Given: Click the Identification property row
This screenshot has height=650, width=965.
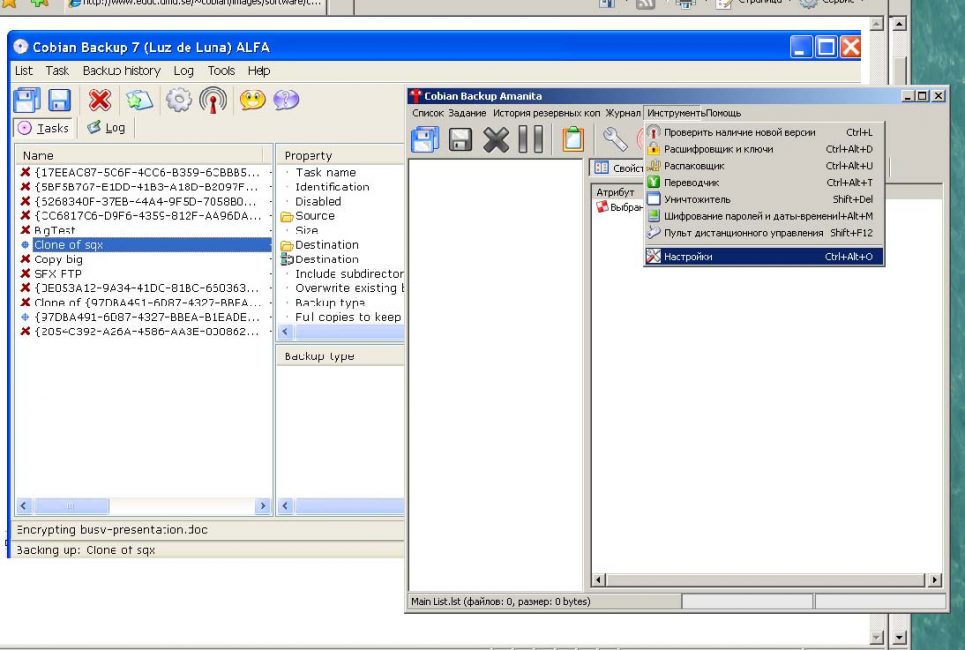Looking at the screenshot, I should 341,187.
